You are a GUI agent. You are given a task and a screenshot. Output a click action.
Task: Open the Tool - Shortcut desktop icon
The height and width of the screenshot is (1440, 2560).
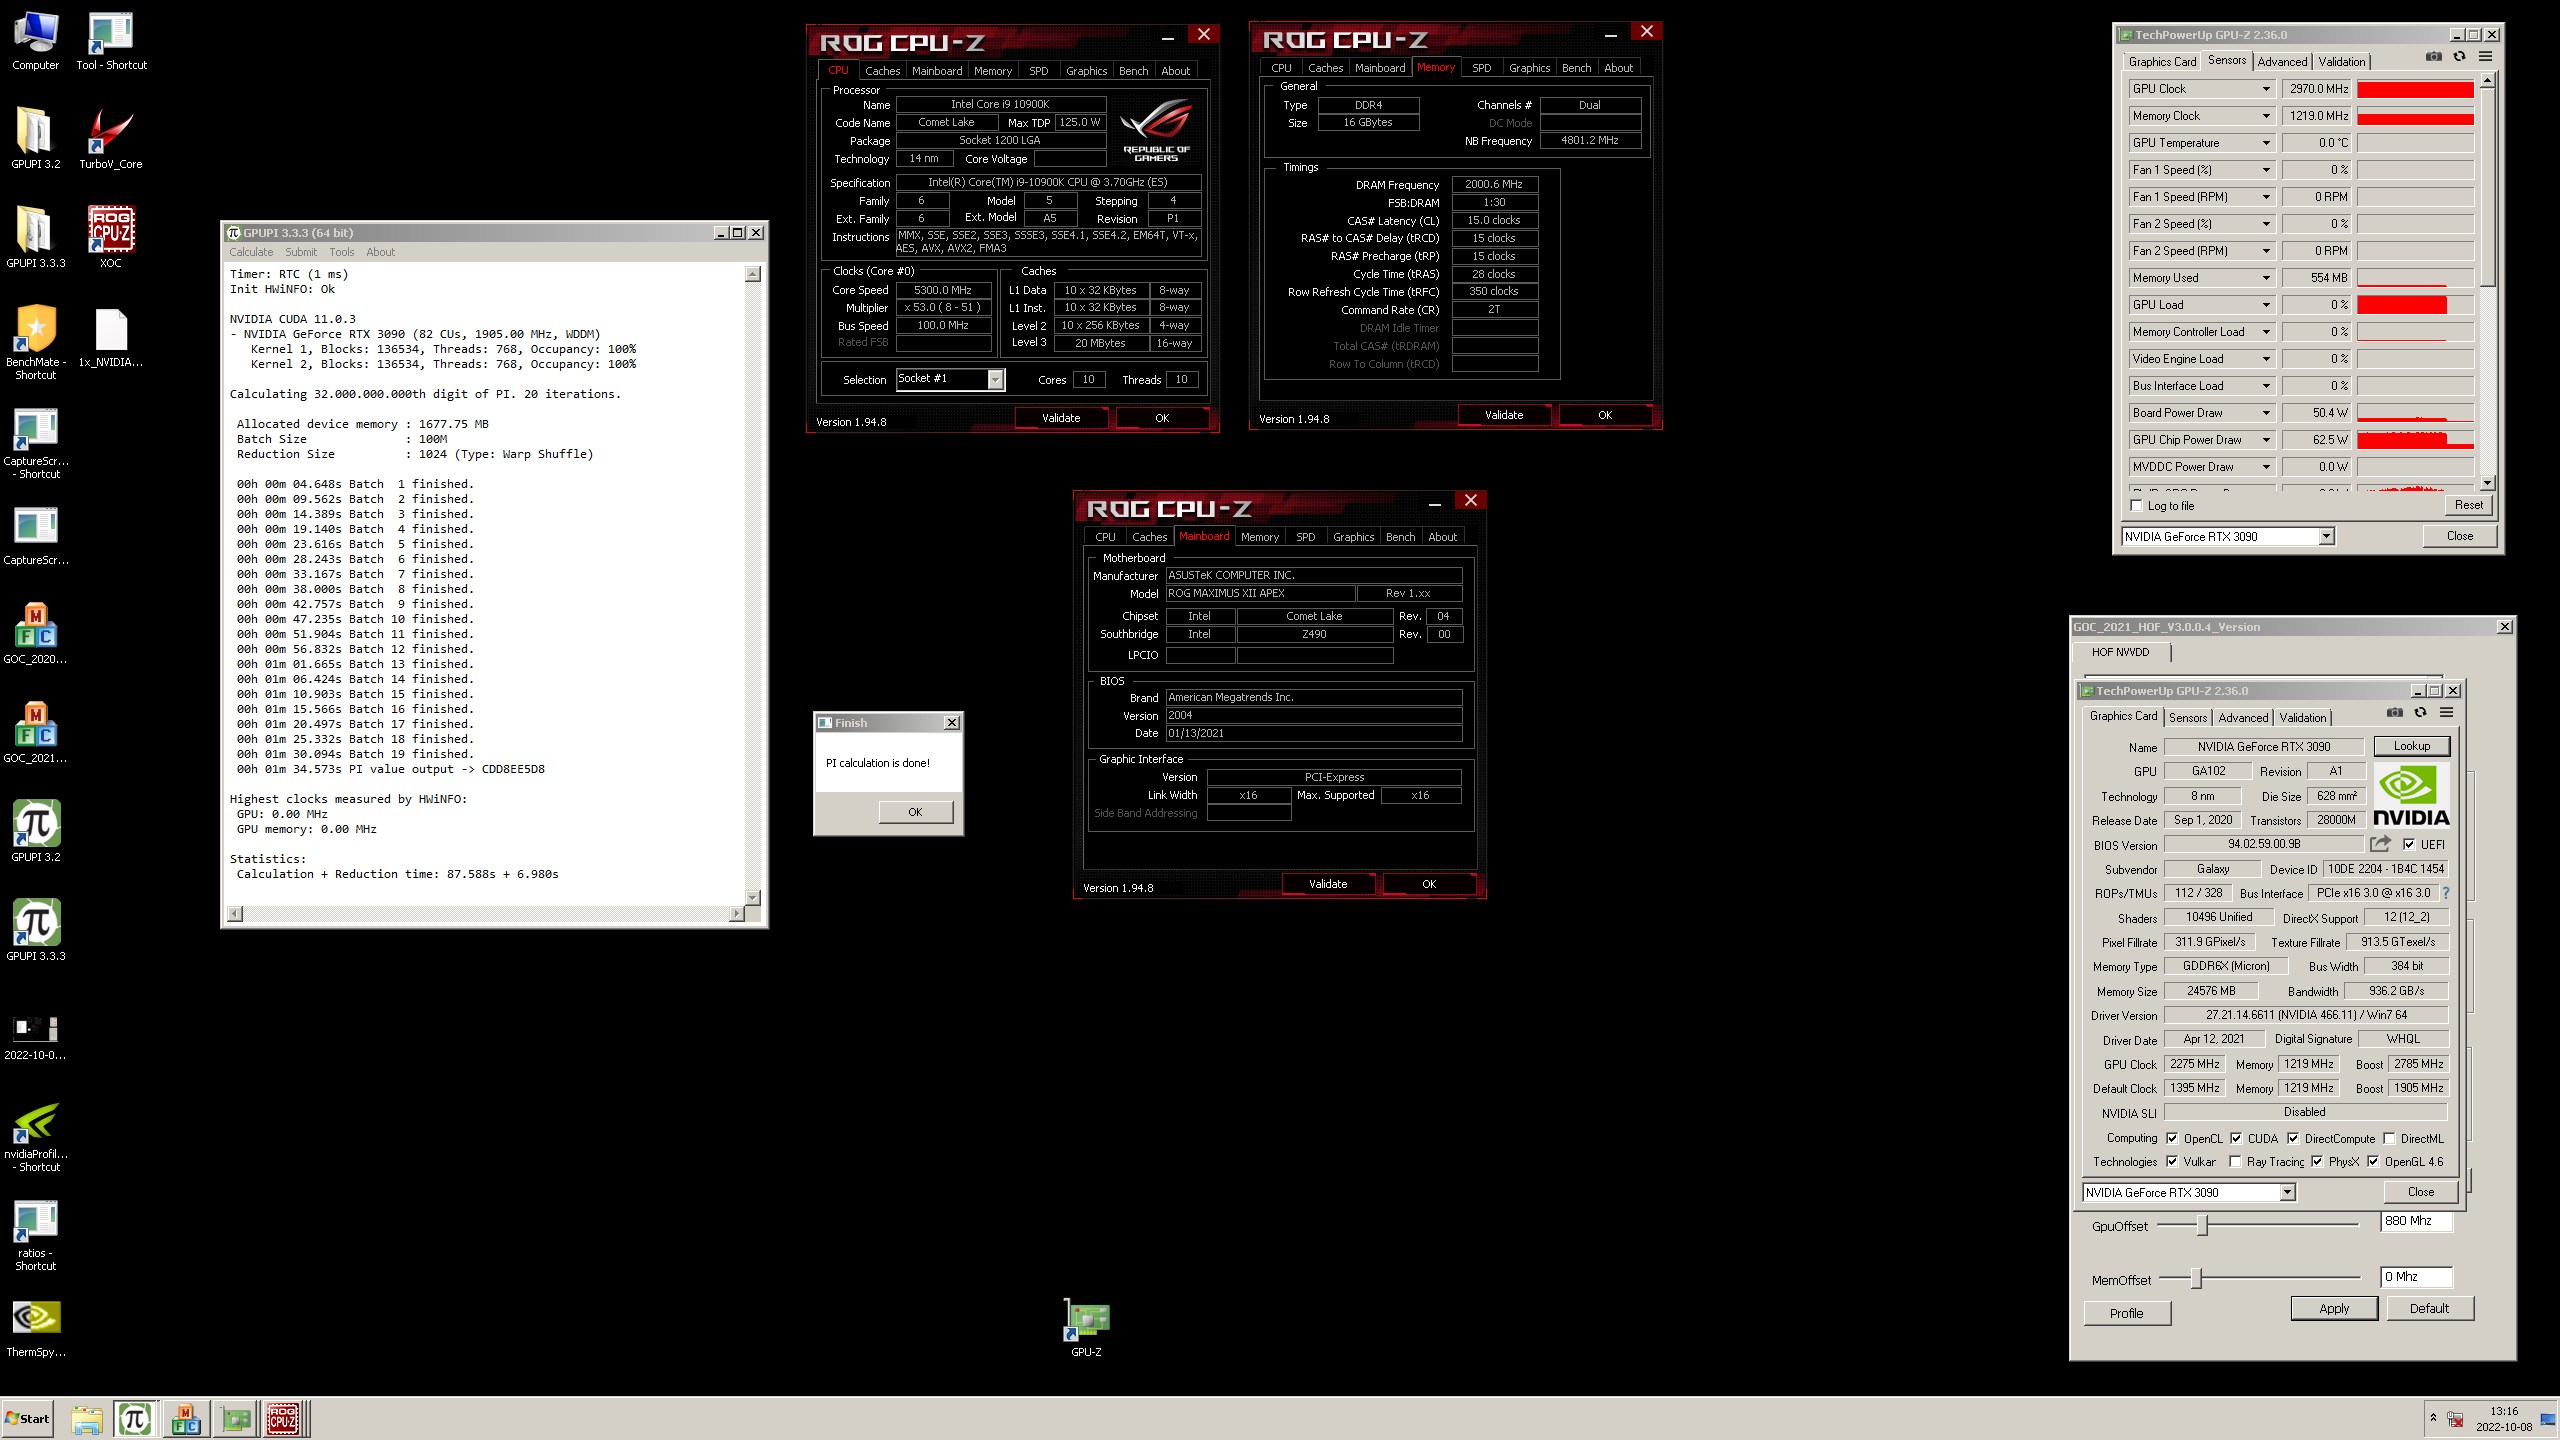pos(111,40)
